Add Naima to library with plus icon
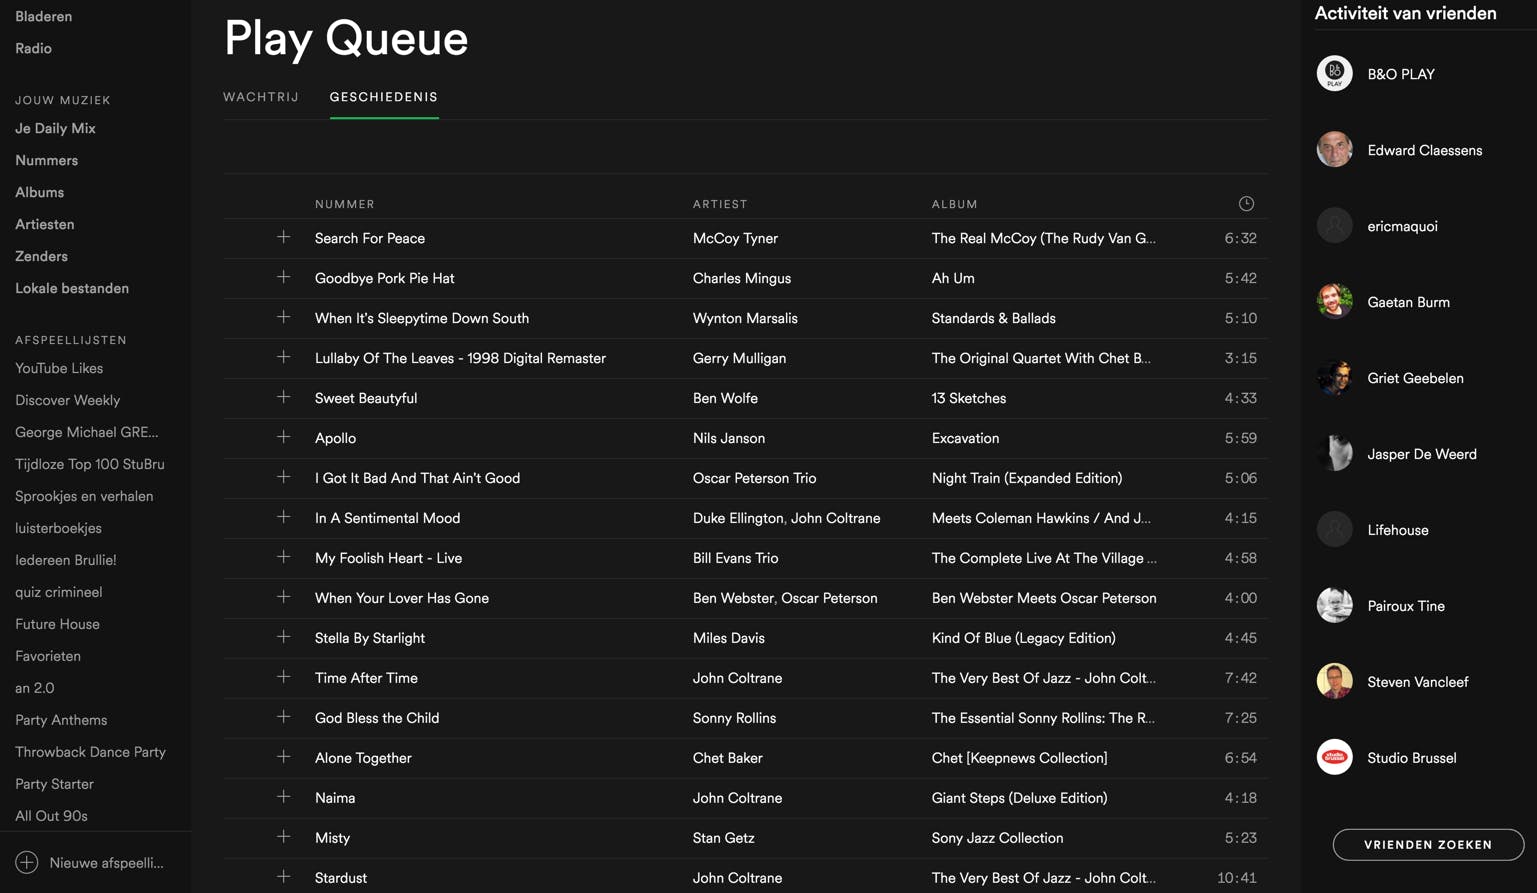This screenshot has height=893, width=1537. 284,797
